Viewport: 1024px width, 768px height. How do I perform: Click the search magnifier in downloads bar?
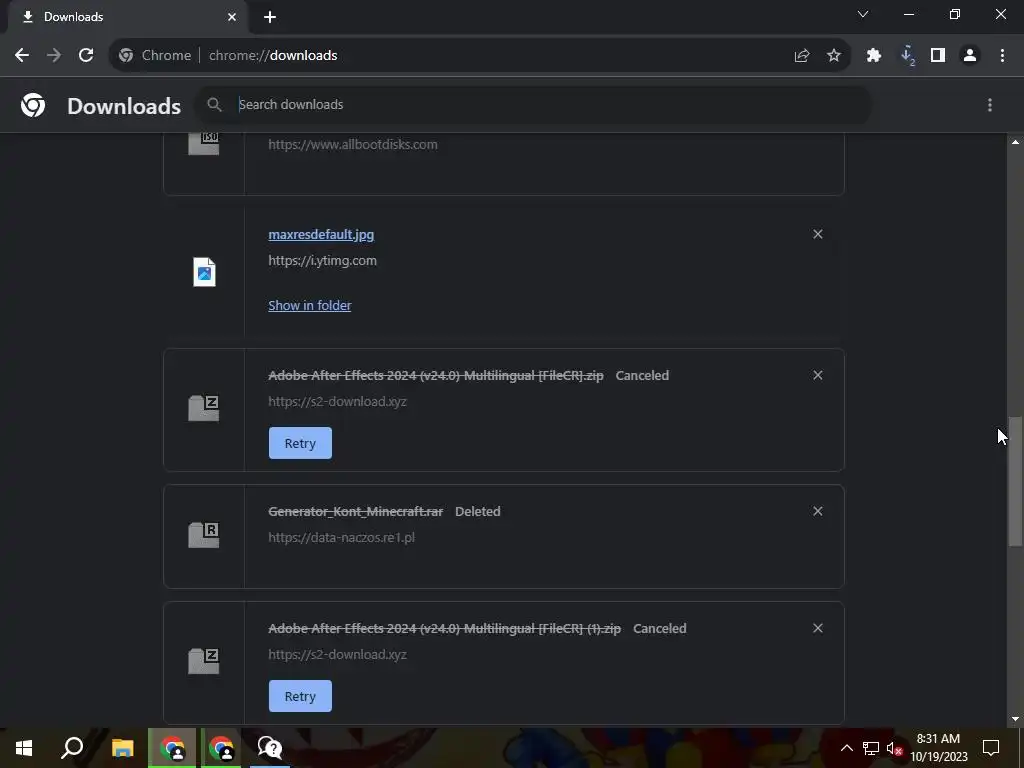214,104
